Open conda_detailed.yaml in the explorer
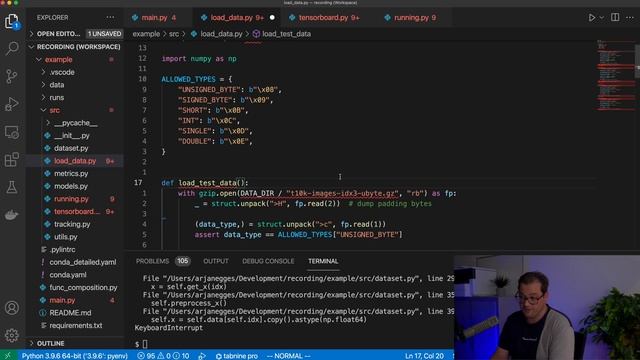640x360 pixels. pyautogui.click(x=75, y=262)
